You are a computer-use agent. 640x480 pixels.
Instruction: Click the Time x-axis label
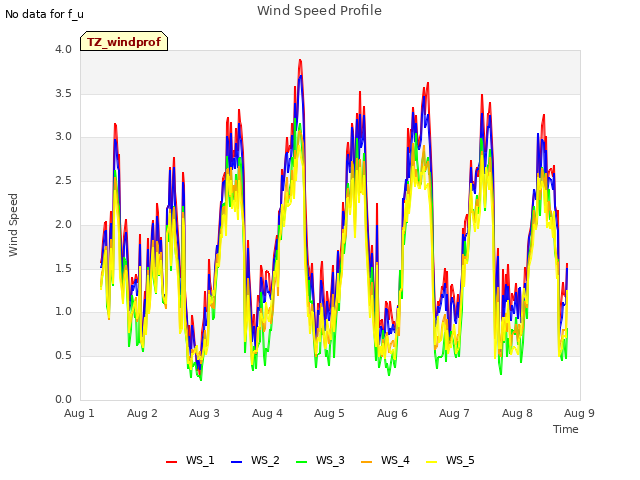click(566, 429)
